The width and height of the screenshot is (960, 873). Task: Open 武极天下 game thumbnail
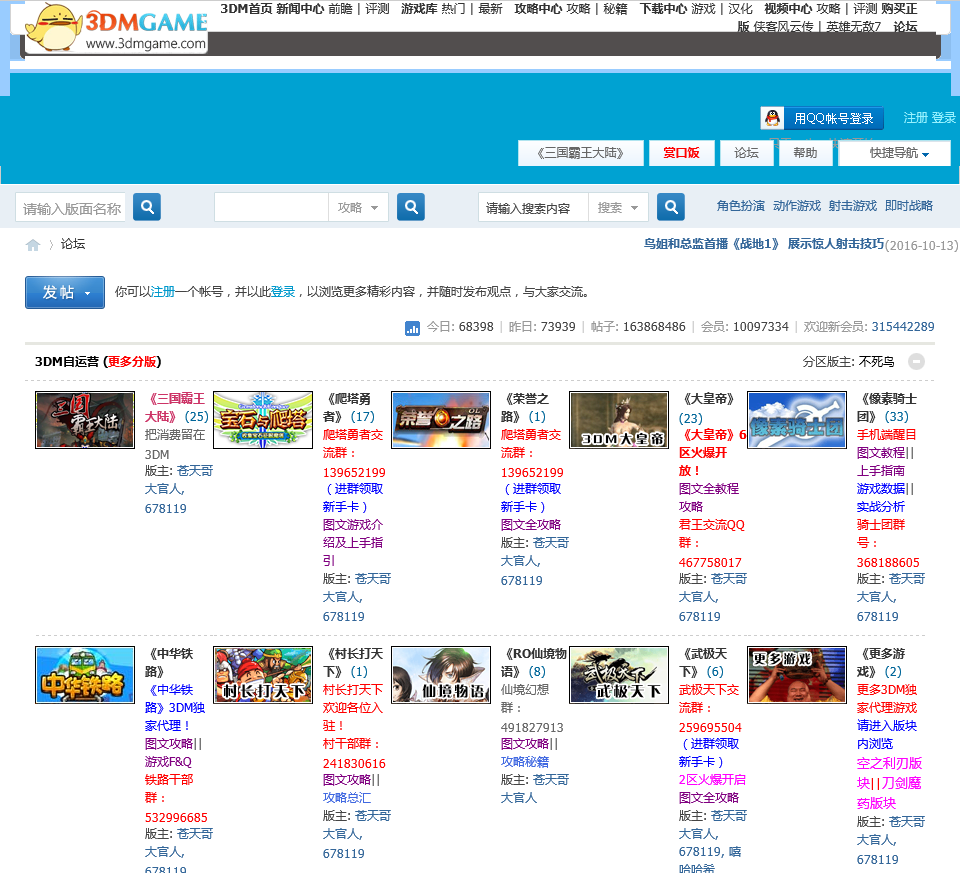point(619,675)
